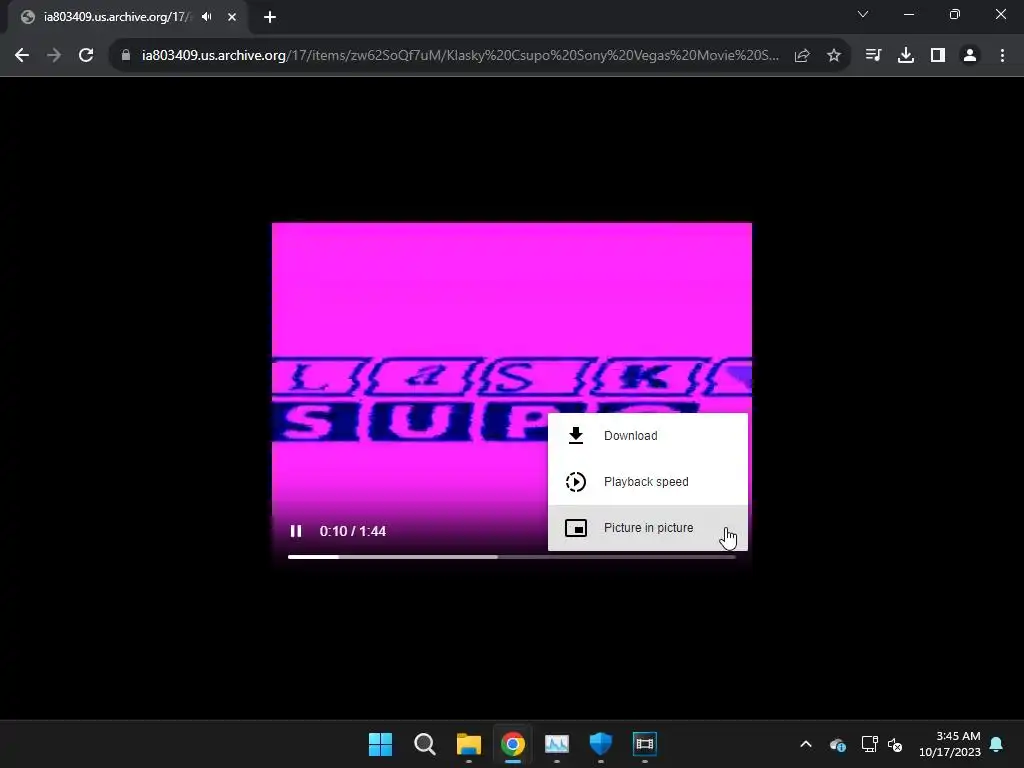View site information lock icon
1024x768 pixels.
(x=126, y=56)
